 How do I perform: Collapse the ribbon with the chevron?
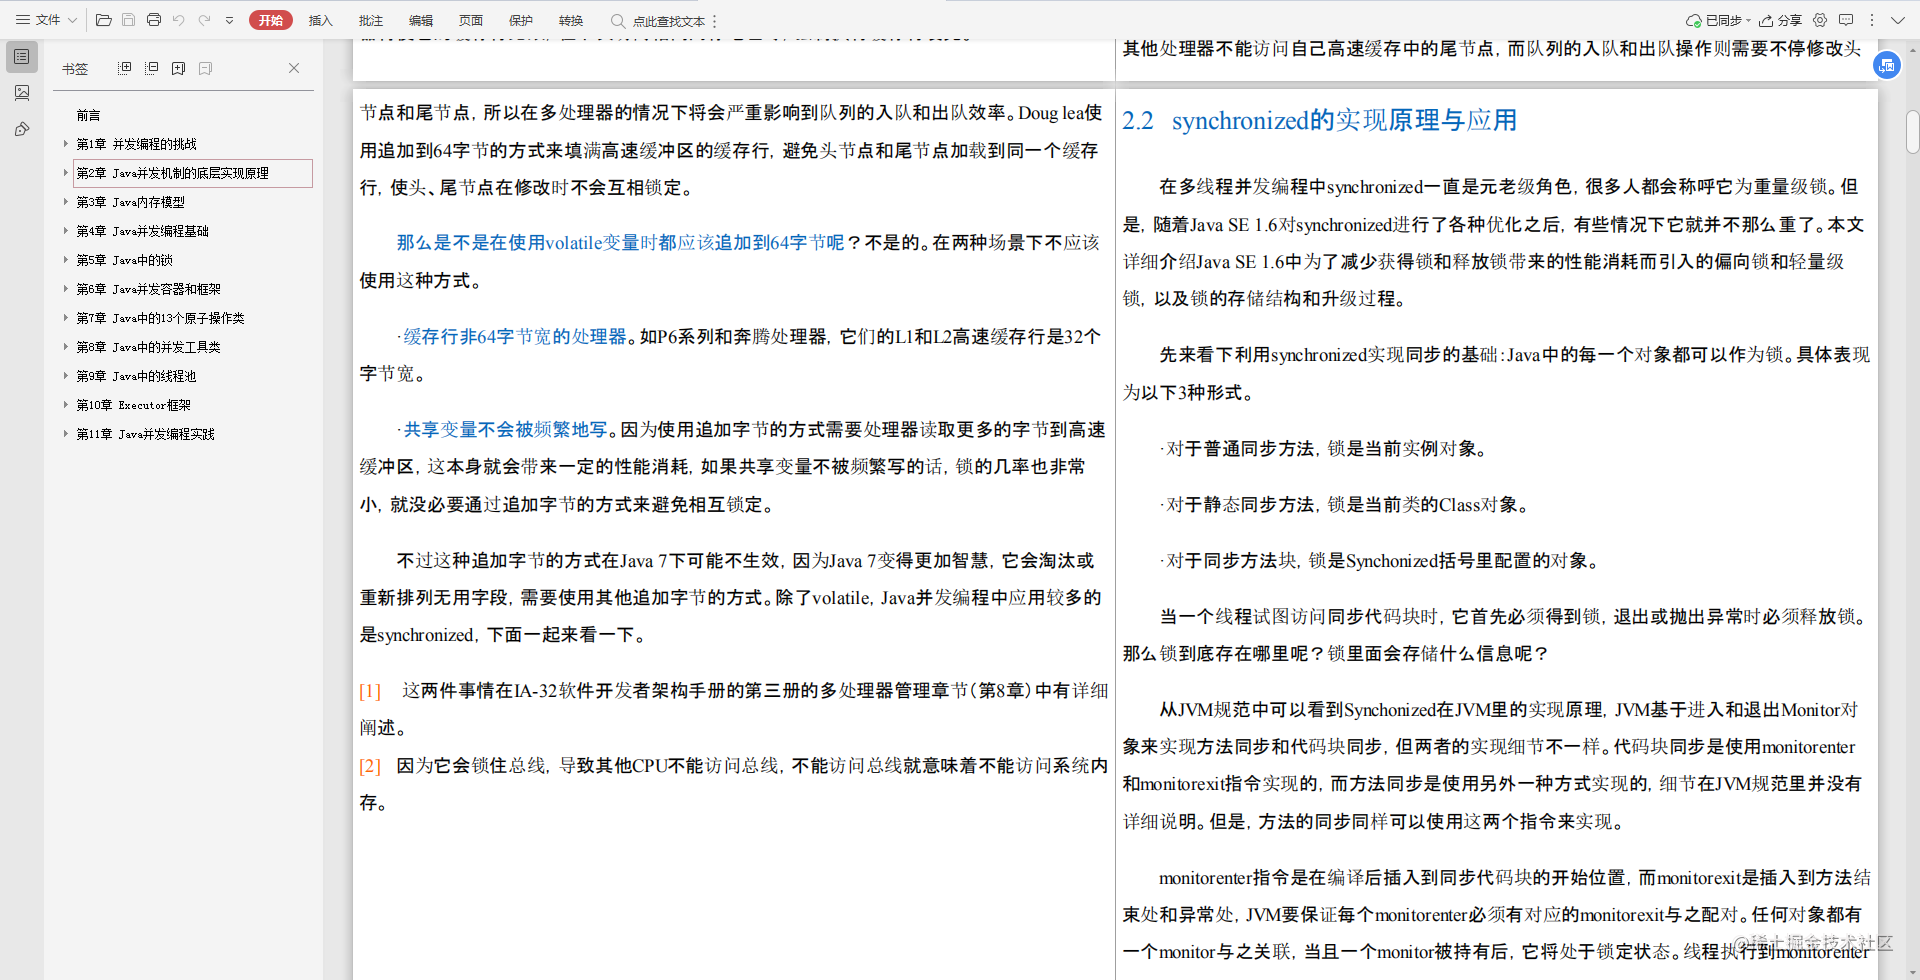[x=1898, y=20]
